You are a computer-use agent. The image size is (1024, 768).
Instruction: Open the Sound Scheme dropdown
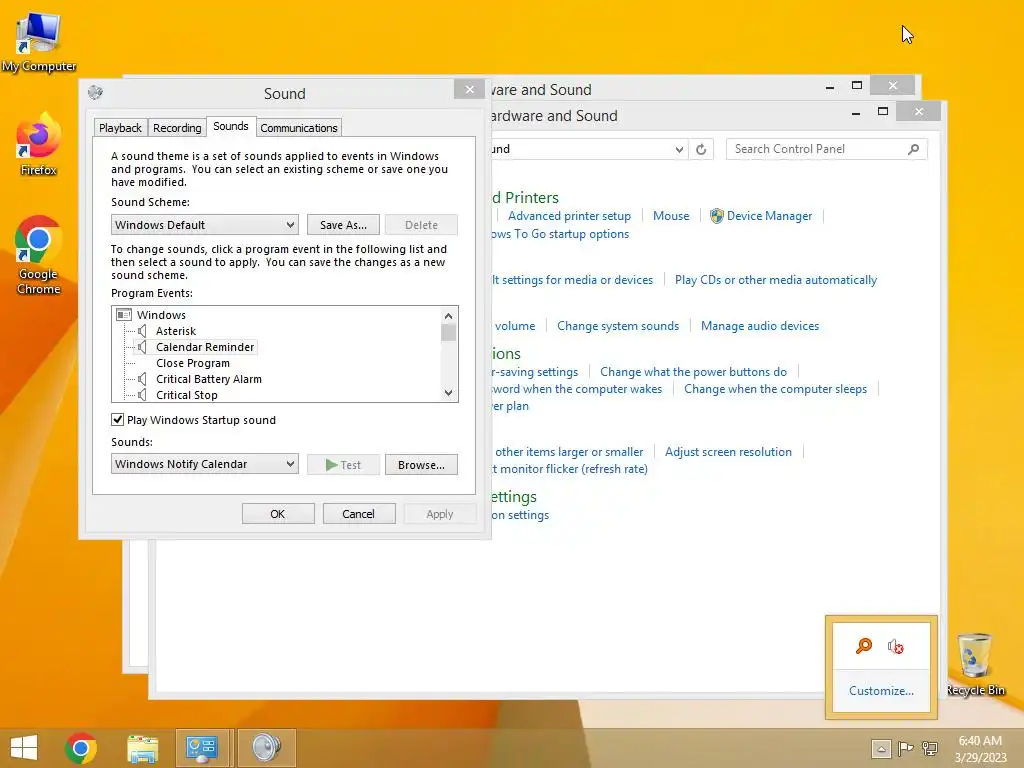coord(204,225)
